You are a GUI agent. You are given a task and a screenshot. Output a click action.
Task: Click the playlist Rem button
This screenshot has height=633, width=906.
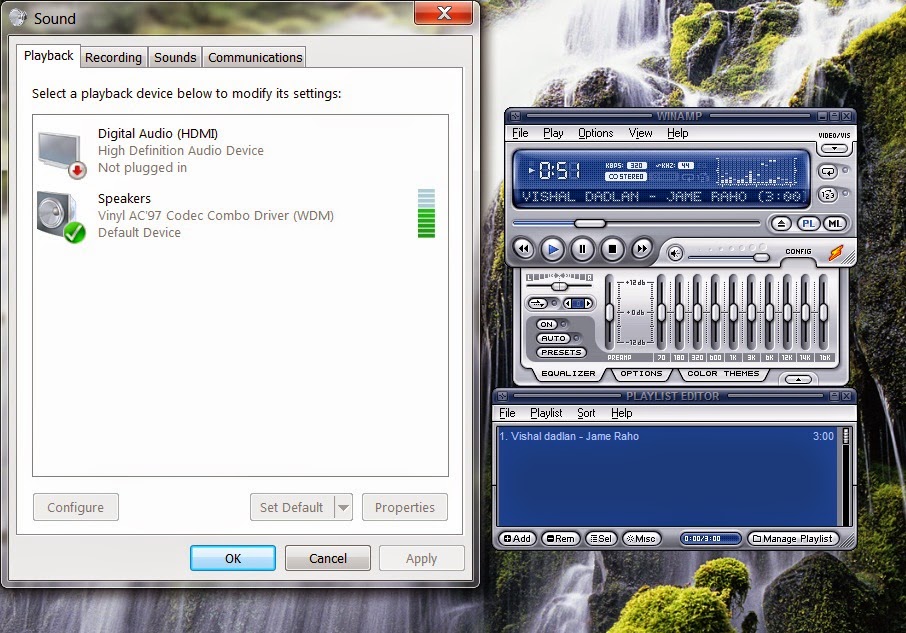pos(560,538)
